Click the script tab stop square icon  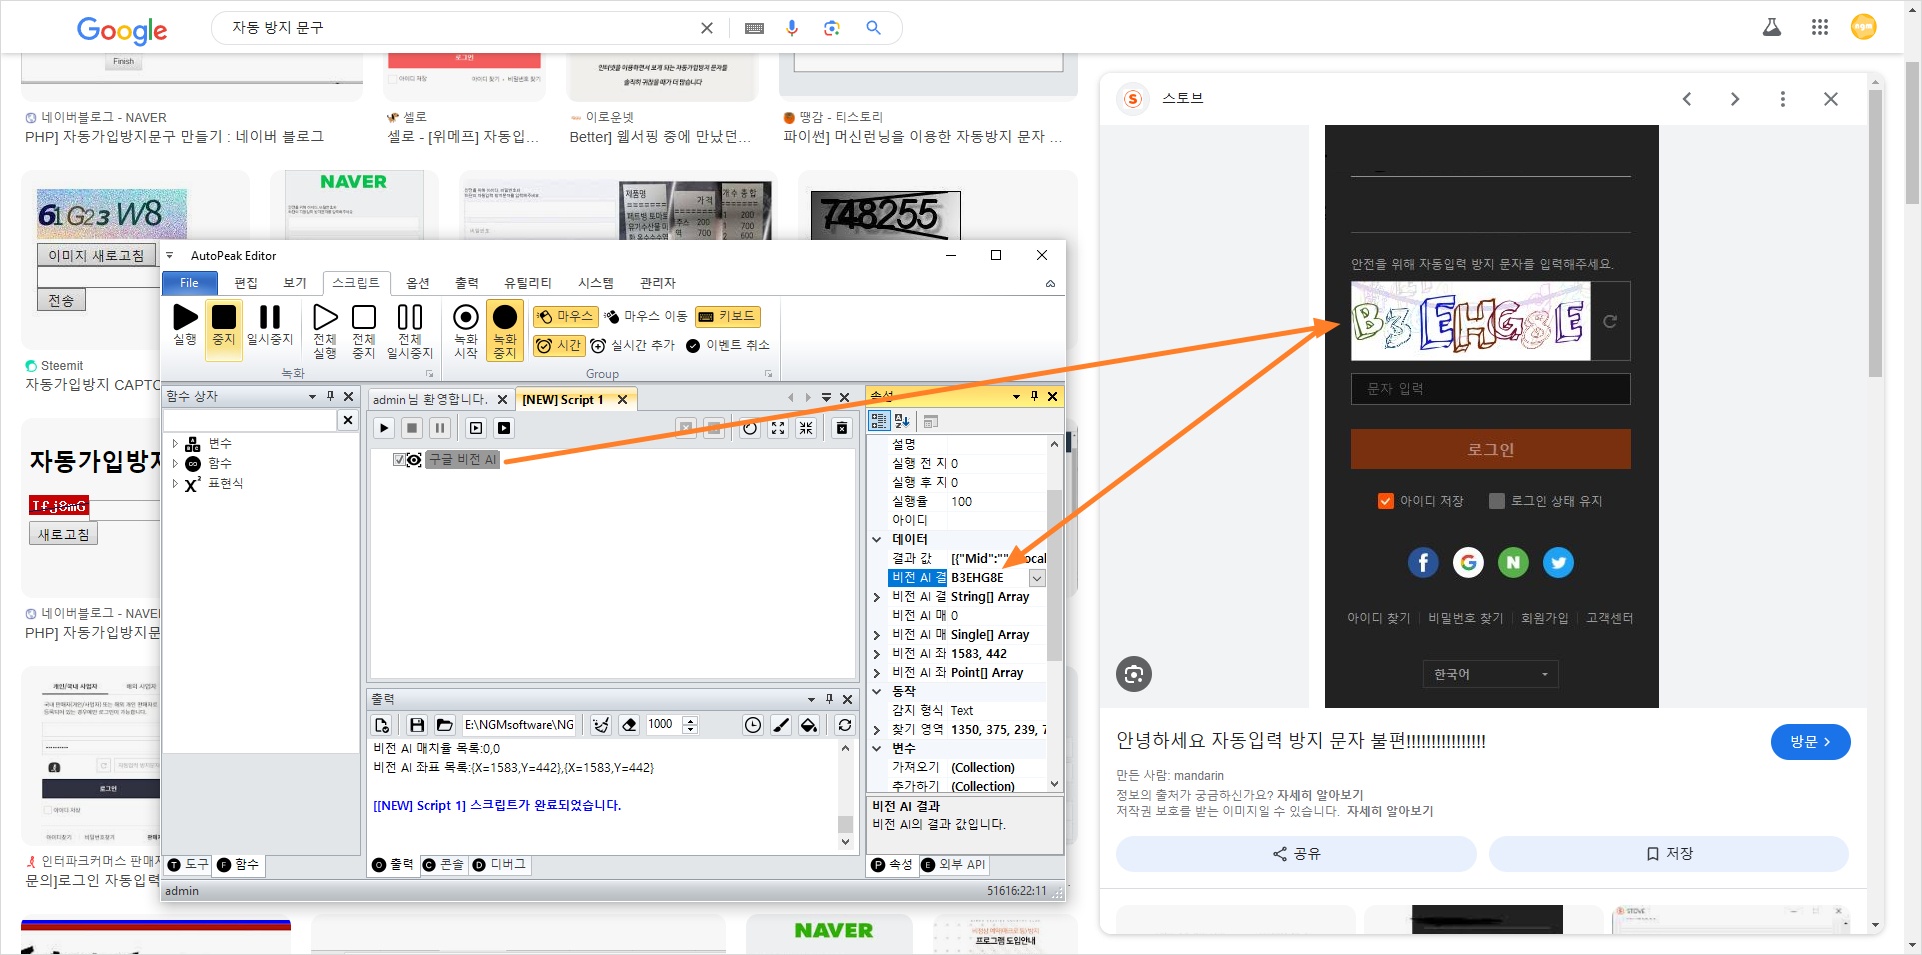point(412,428)
